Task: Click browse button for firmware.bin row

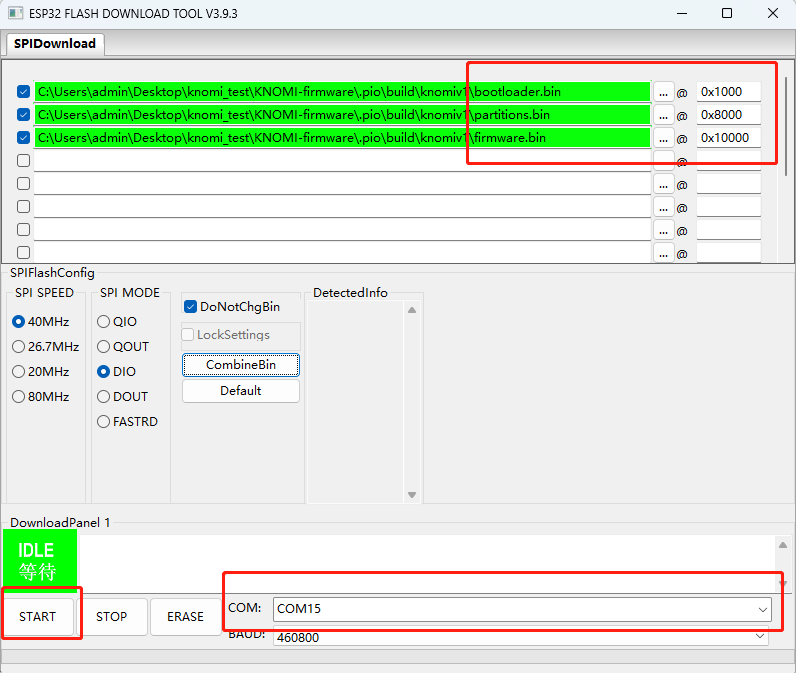Action: [x=664, y=138]
